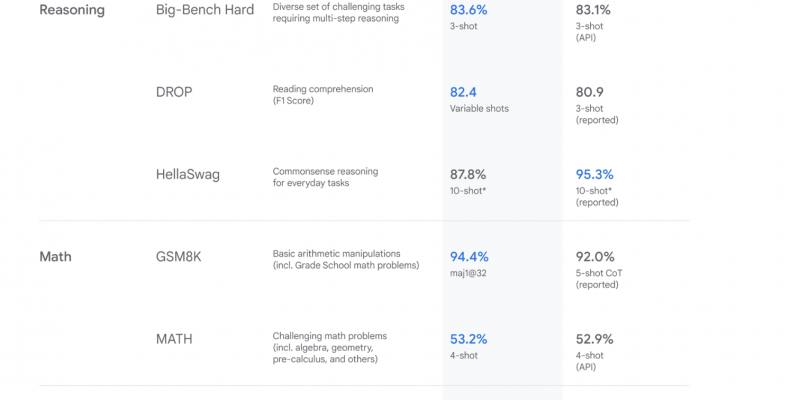
Task: Click the 95.3% HellaSwag score
Action: click(594, 175)
